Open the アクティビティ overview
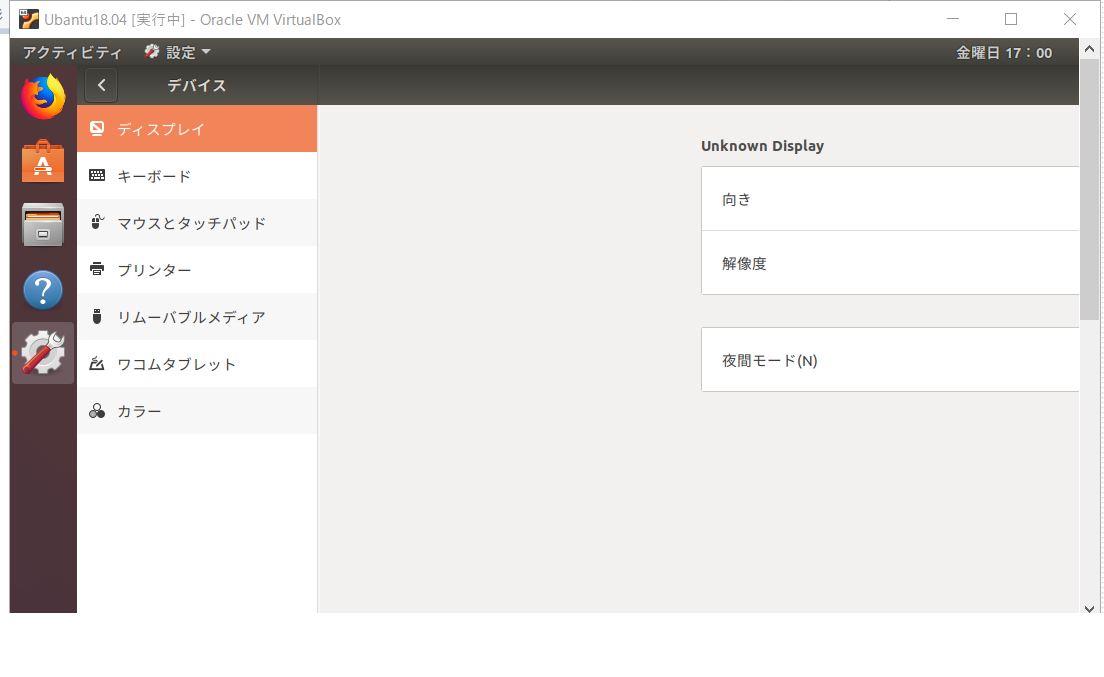The image size is (1104, 677). tap(73, 53)
